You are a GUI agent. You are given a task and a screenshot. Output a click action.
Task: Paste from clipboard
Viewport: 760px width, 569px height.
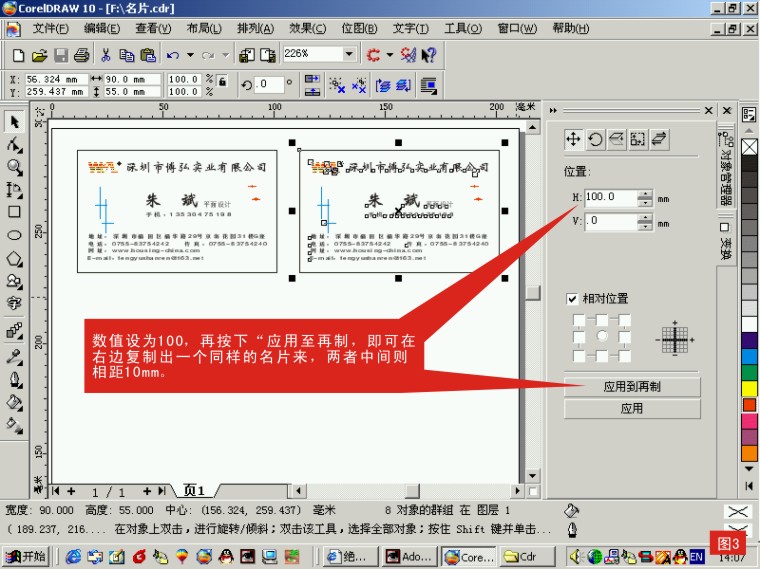point(148,55)
